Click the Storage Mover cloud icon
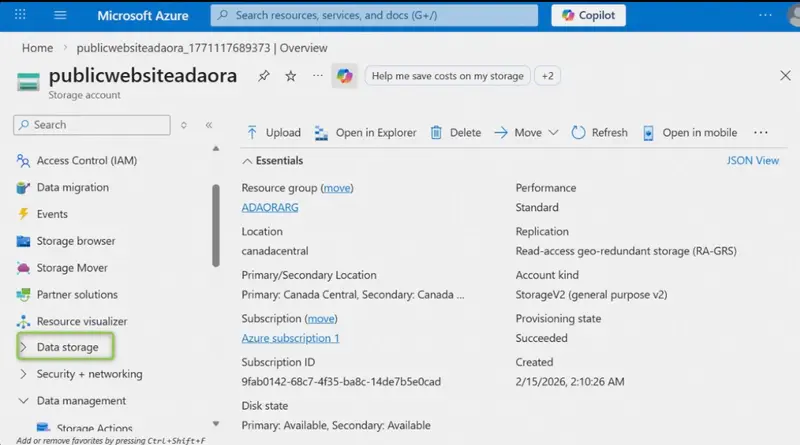The image size is (800, 445). pos(23,268)
